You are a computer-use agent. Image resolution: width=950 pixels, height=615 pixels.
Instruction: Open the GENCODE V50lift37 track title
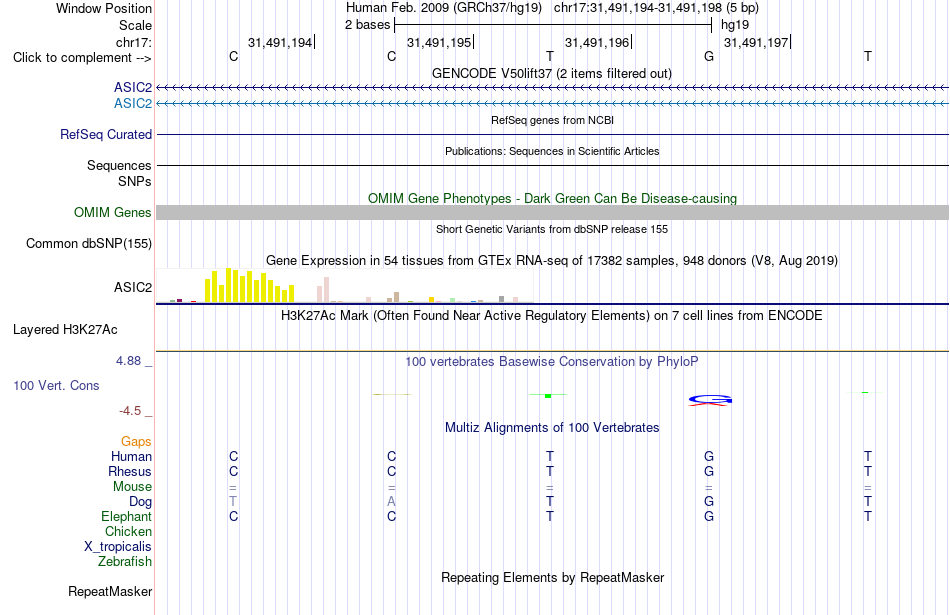pyautogui.click(x=552, y=73)
